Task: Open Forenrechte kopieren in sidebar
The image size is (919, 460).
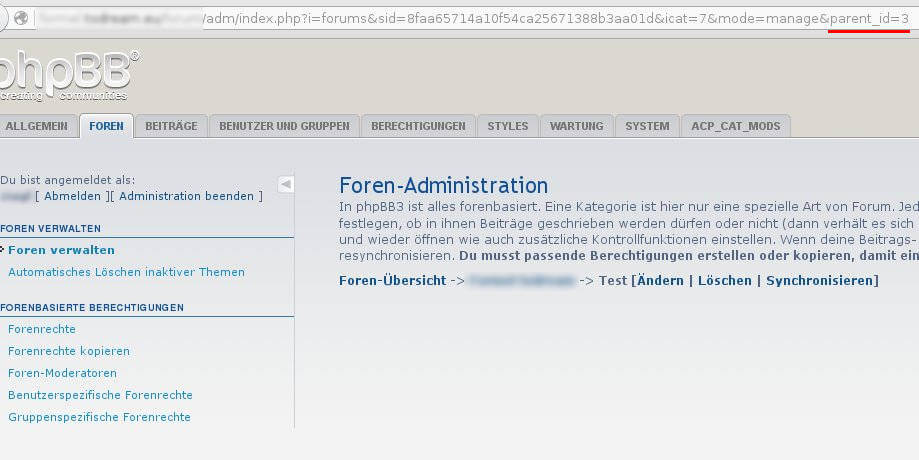Action: (69, 351)
